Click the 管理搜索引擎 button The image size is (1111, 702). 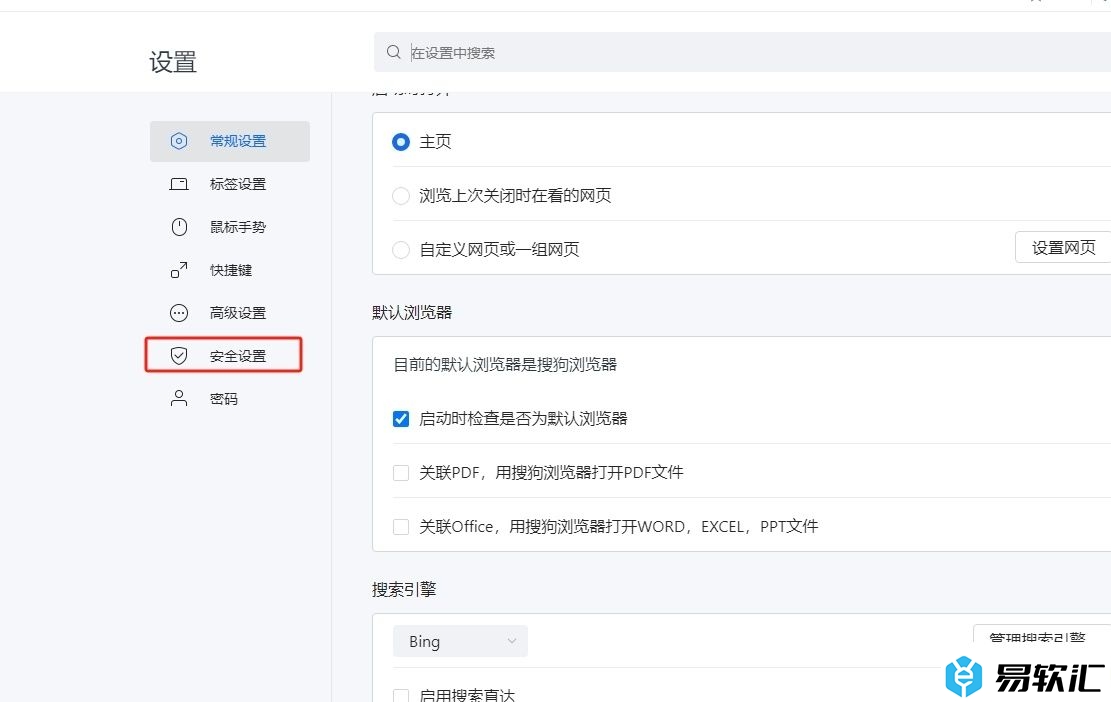[1042, 636]
